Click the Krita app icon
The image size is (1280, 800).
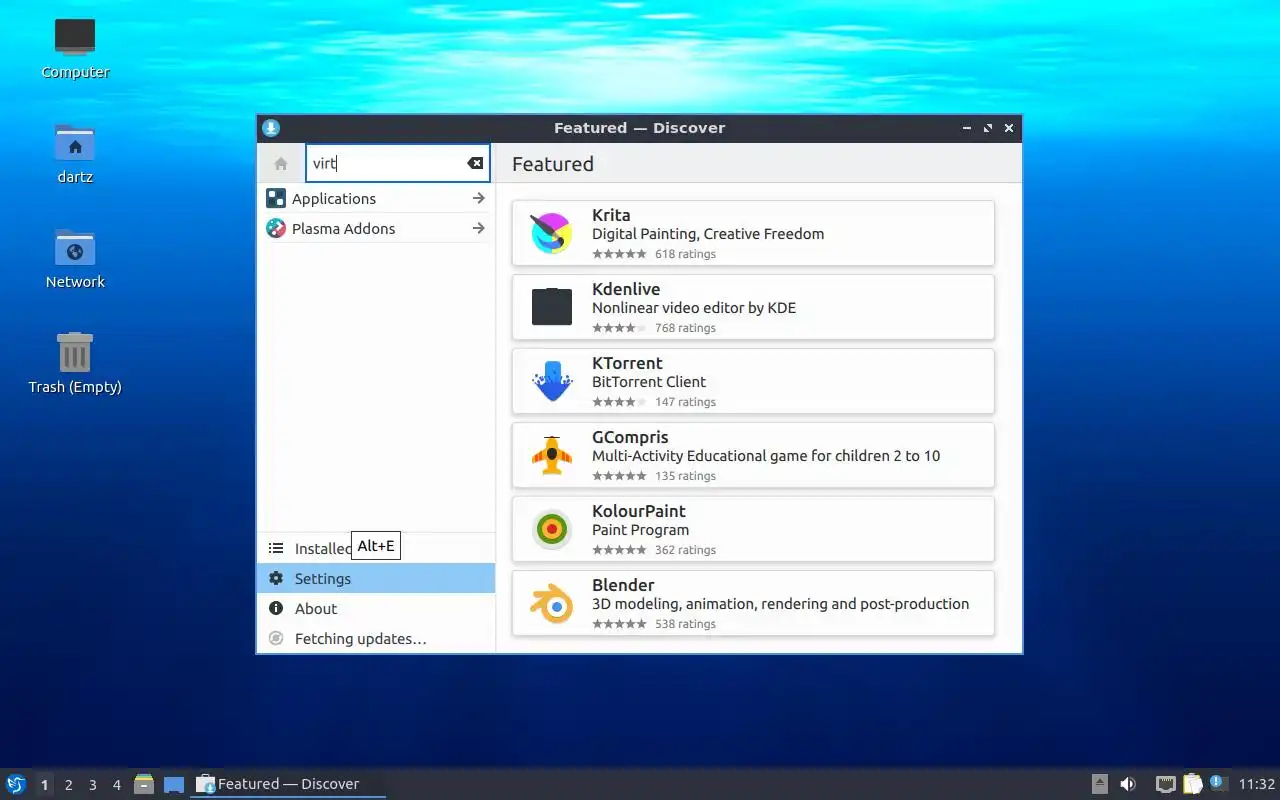(x=551, y=233)
